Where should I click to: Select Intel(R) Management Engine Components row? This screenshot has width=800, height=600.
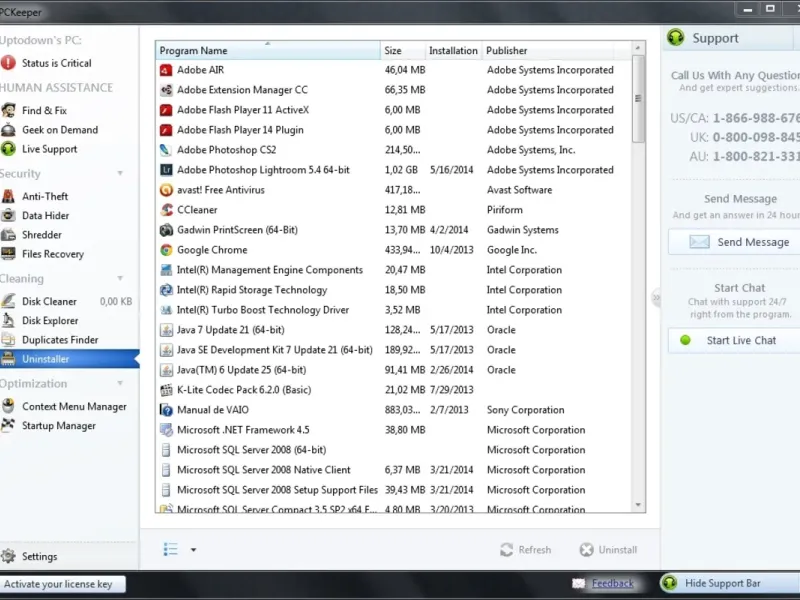click(393, 270)
